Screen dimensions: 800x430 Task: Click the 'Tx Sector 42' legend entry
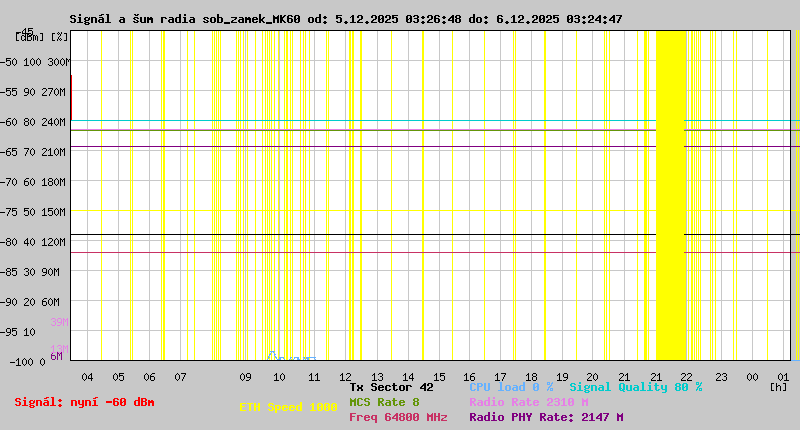point(391,387)
